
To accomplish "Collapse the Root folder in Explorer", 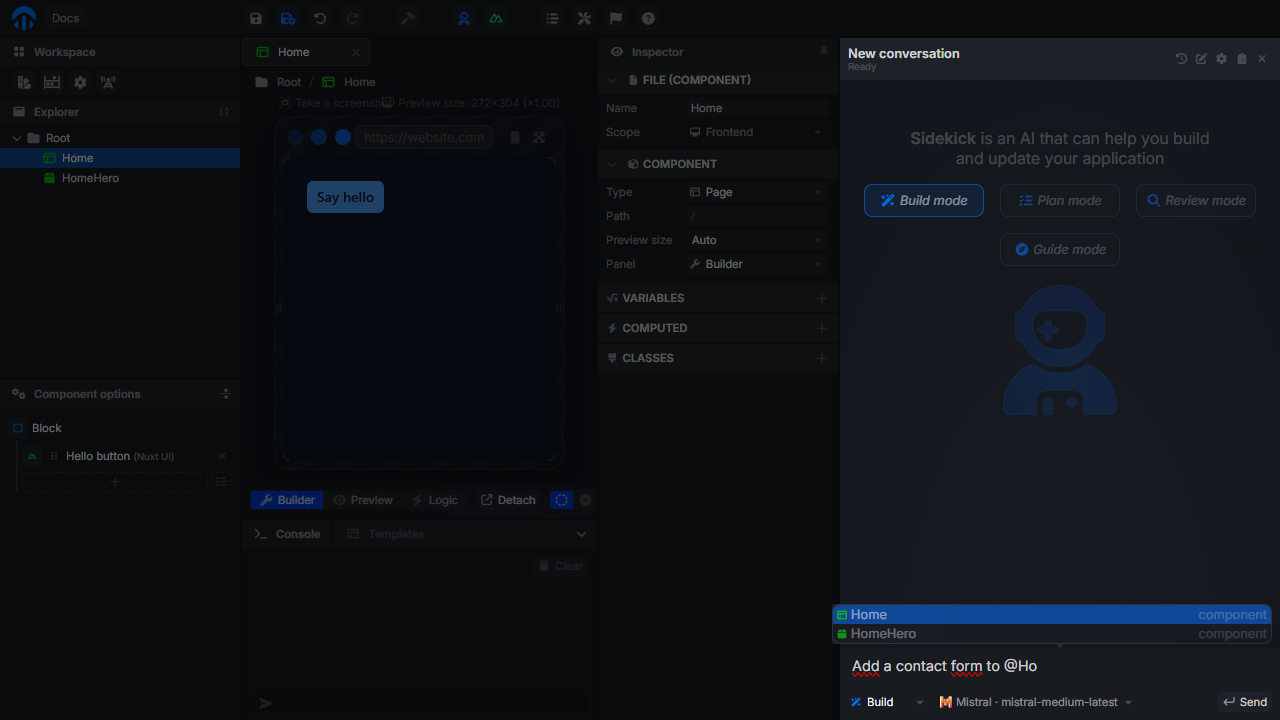I will click(17, 138).
